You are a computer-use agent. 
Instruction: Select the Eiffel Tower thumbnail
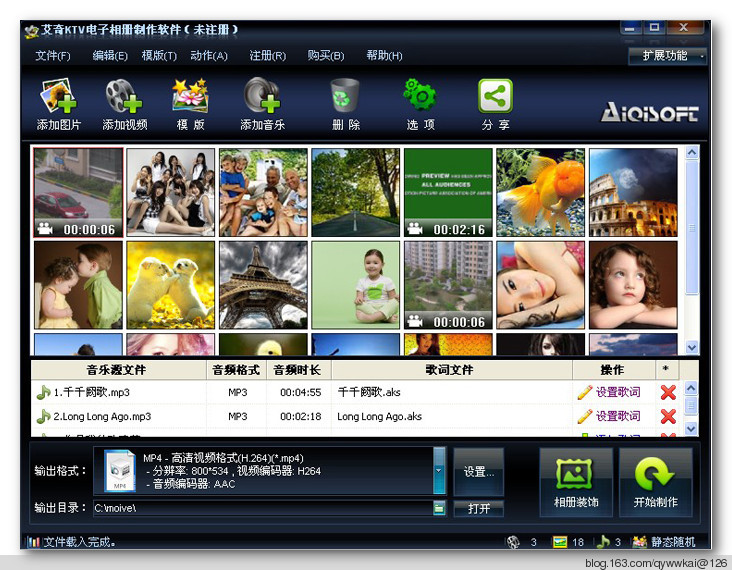click(263, 285)
